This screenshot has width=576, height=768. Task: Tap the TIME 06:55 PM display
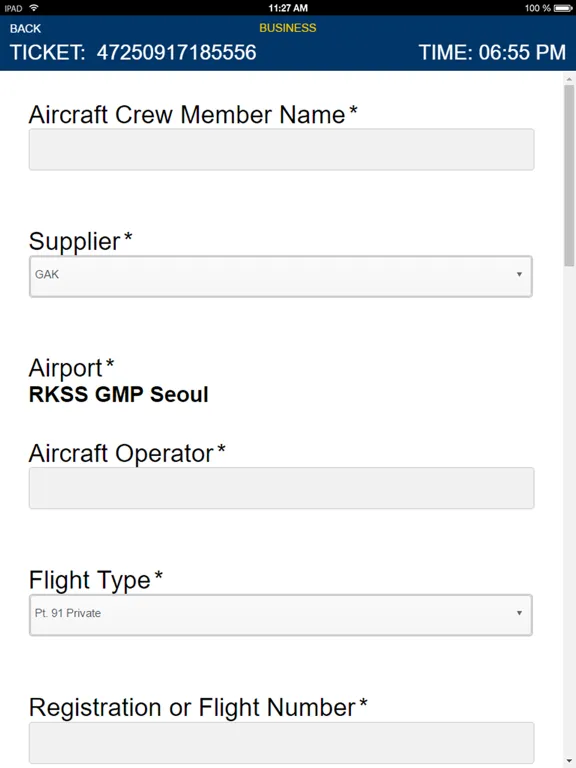tap(492, 52)
